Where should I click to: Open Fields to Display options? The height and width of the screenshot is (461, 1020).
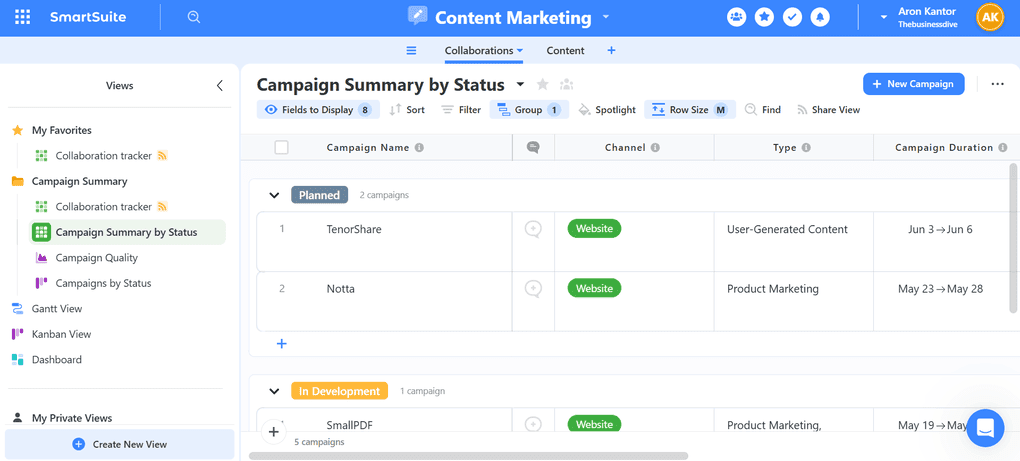tap(318, 110)
